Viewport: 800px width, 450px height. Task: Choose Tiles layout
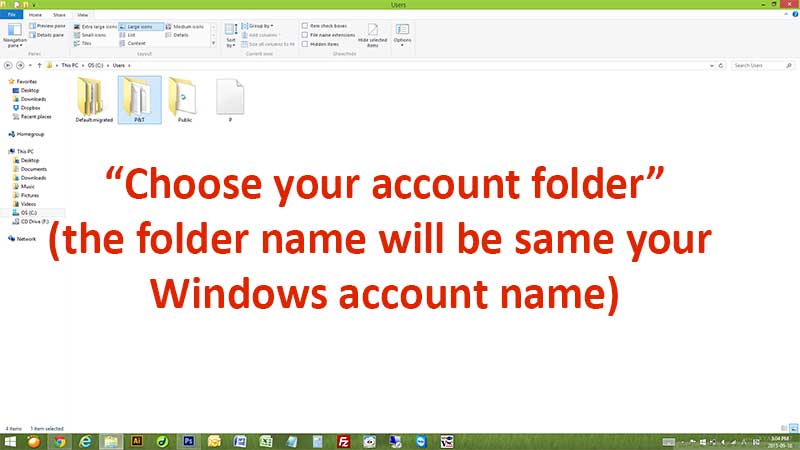click(x=83, y=43)
